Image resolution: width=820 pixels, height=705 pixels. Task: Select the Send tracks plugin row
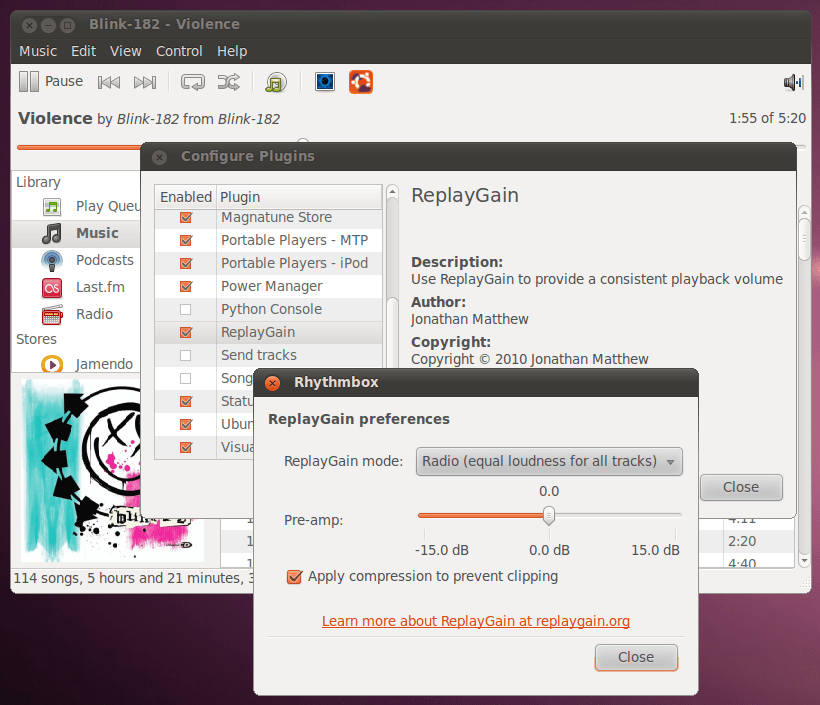(268, 356)
